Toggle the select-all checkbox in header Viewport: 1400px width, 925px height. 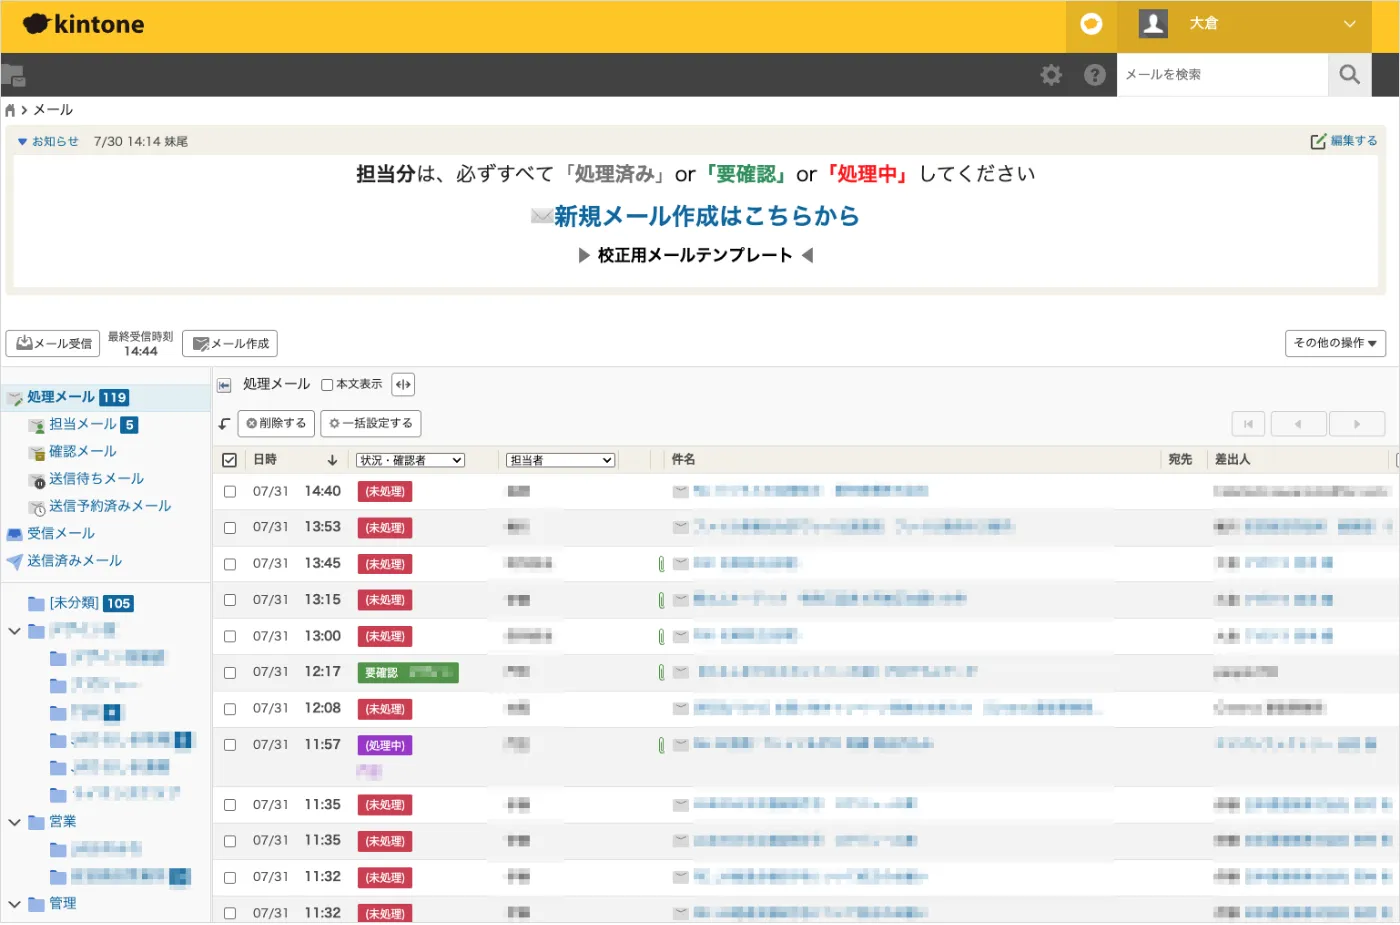point(229,460)
